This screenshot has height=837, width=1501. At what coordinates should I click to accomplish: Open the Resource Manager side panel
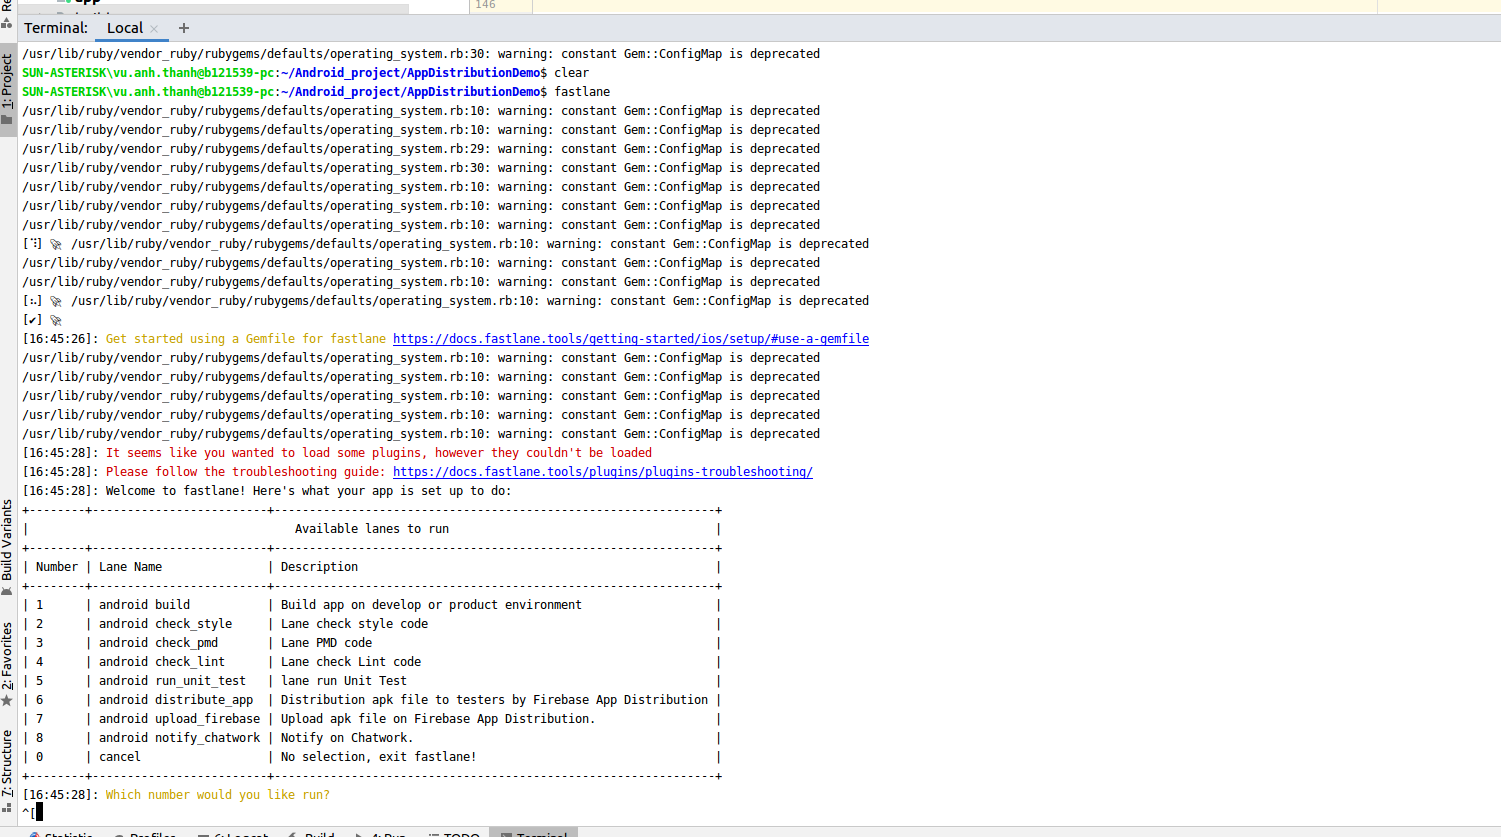[x=8, y=12]
